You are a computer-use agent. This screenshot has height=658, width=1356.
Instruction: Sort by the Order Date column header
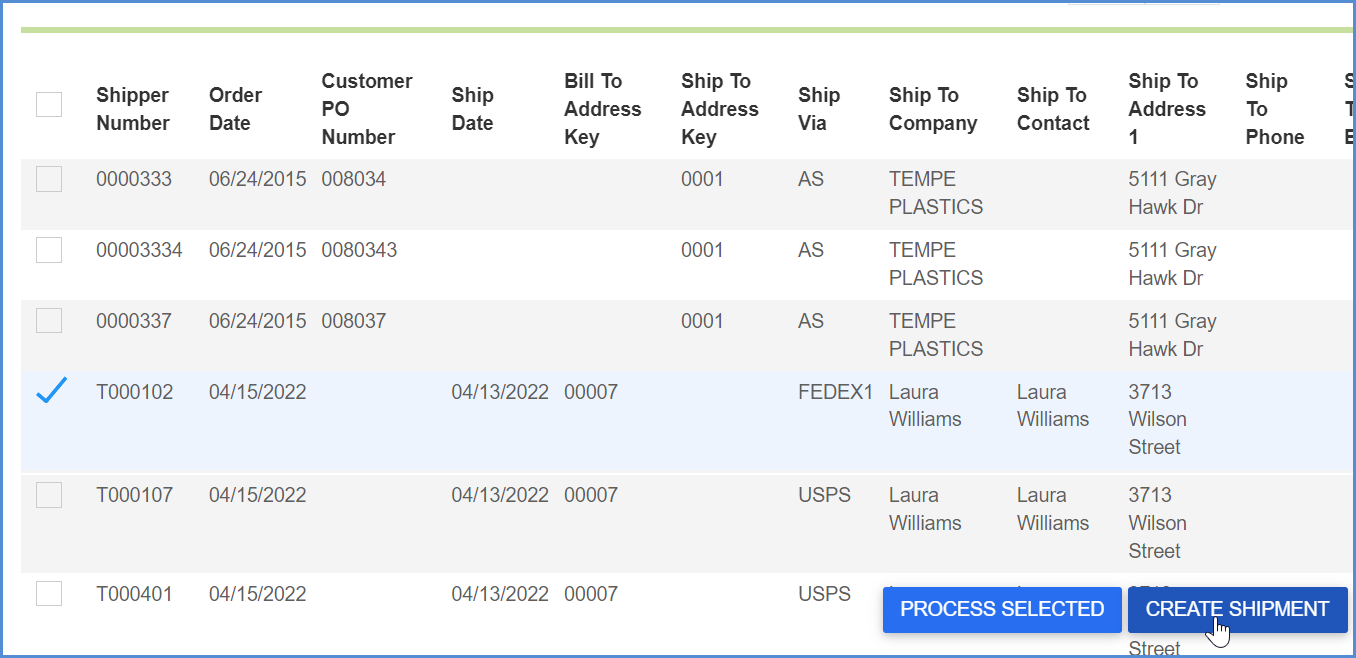coord(236,109)
